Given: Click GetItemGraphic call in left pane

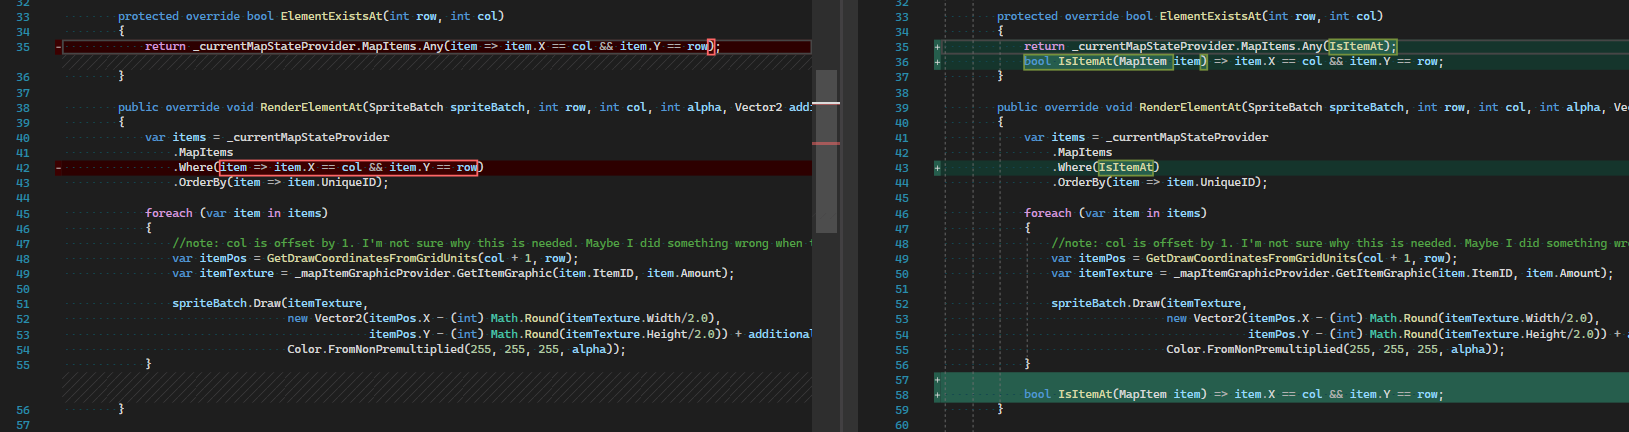Looking at the screenshot, I should click(x=504, y=273).
